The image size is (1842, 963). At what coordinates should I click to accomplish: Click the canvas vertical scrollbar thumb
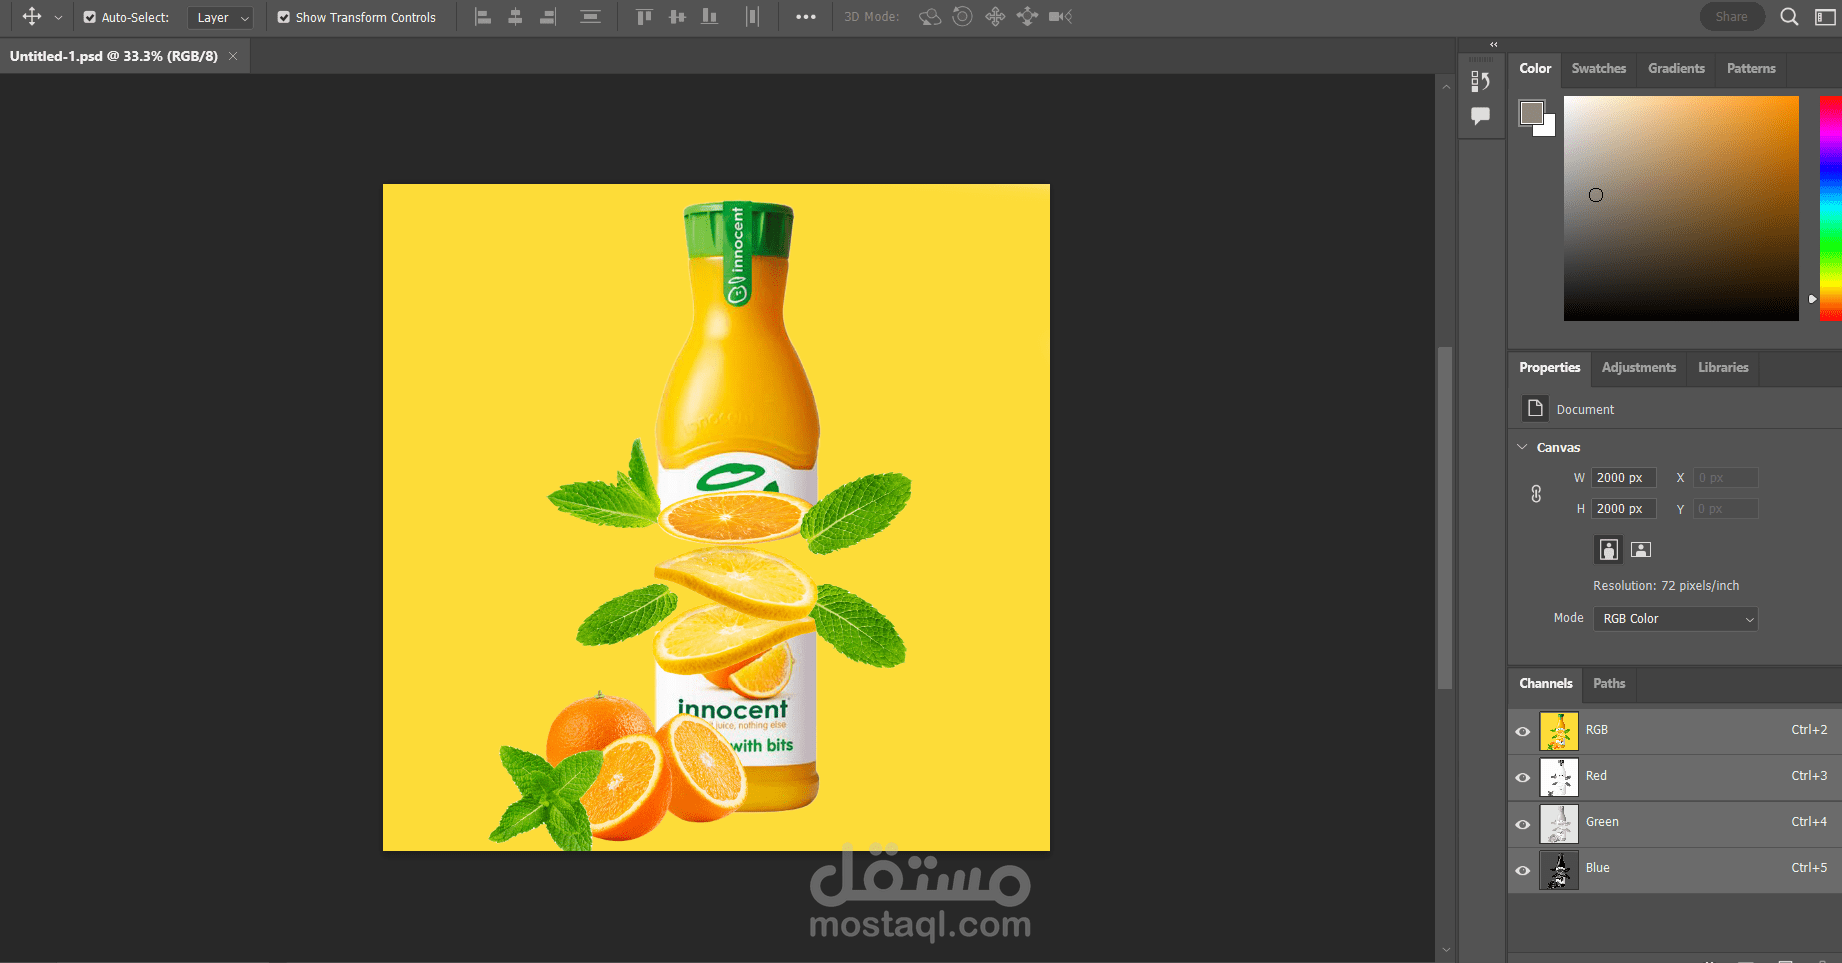coord(1445,518)
